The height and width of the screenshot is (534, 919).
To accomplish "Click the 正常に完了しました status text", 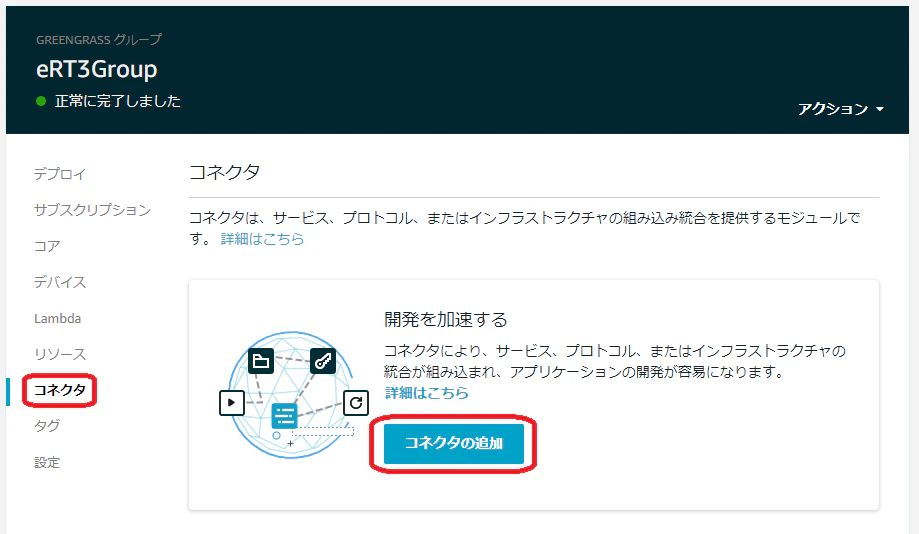I will [118, 101].
